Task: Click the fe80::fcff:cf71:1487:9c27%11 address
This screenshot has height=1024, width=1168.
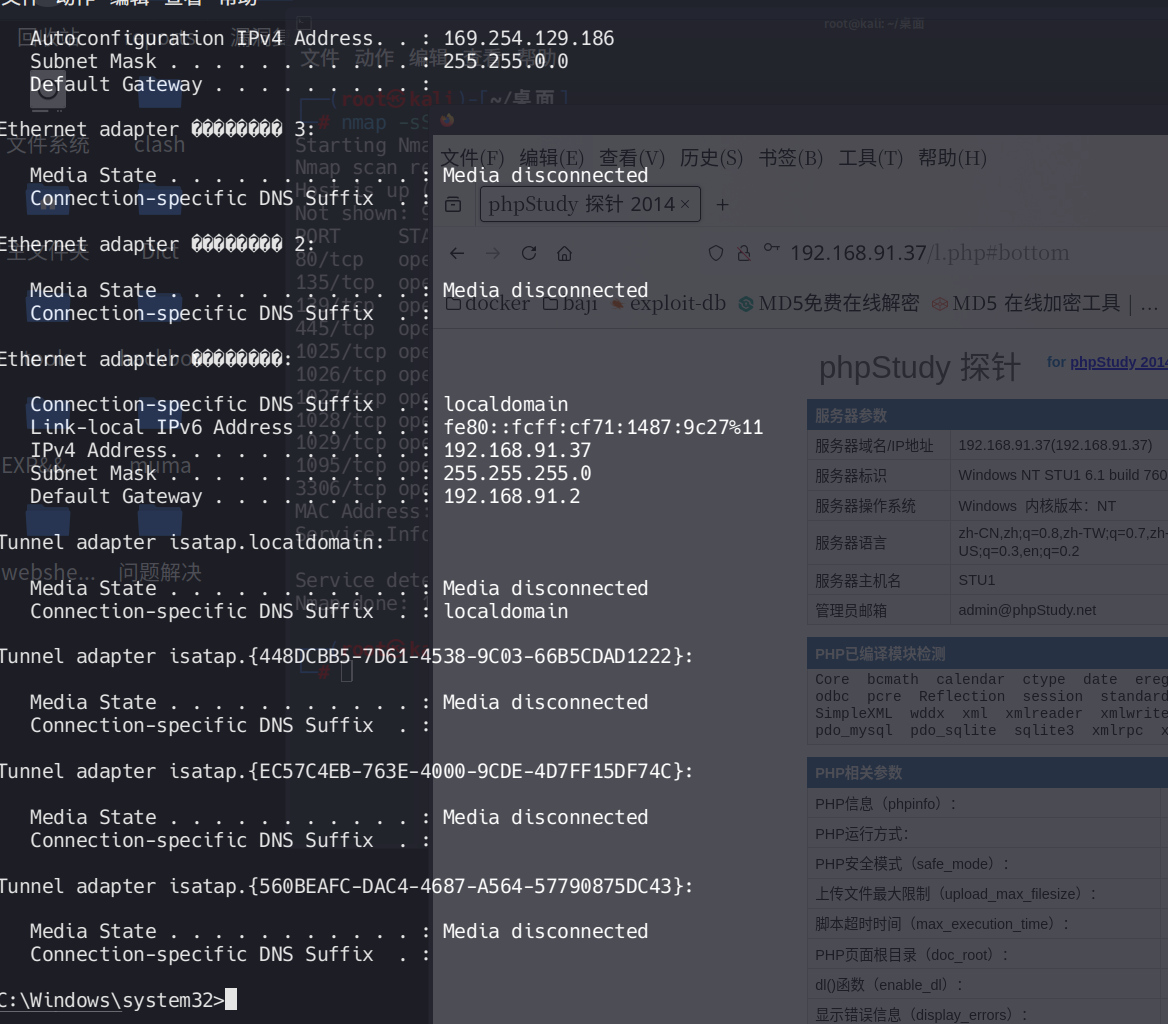Action: coord(603,427)
